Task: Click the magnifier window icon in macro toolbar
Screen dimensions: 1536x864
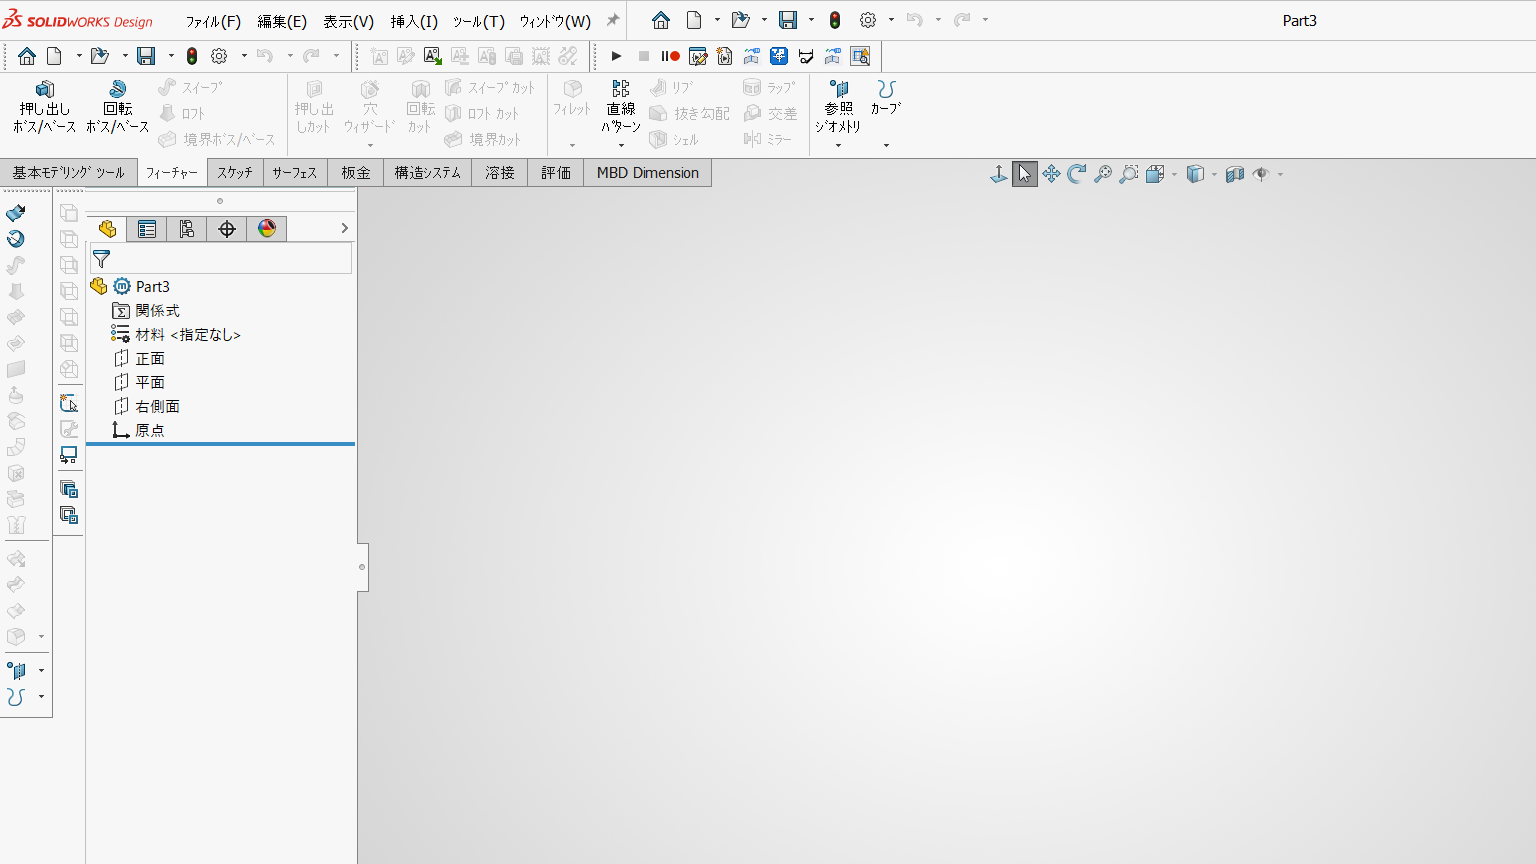Action: point(860,56)
